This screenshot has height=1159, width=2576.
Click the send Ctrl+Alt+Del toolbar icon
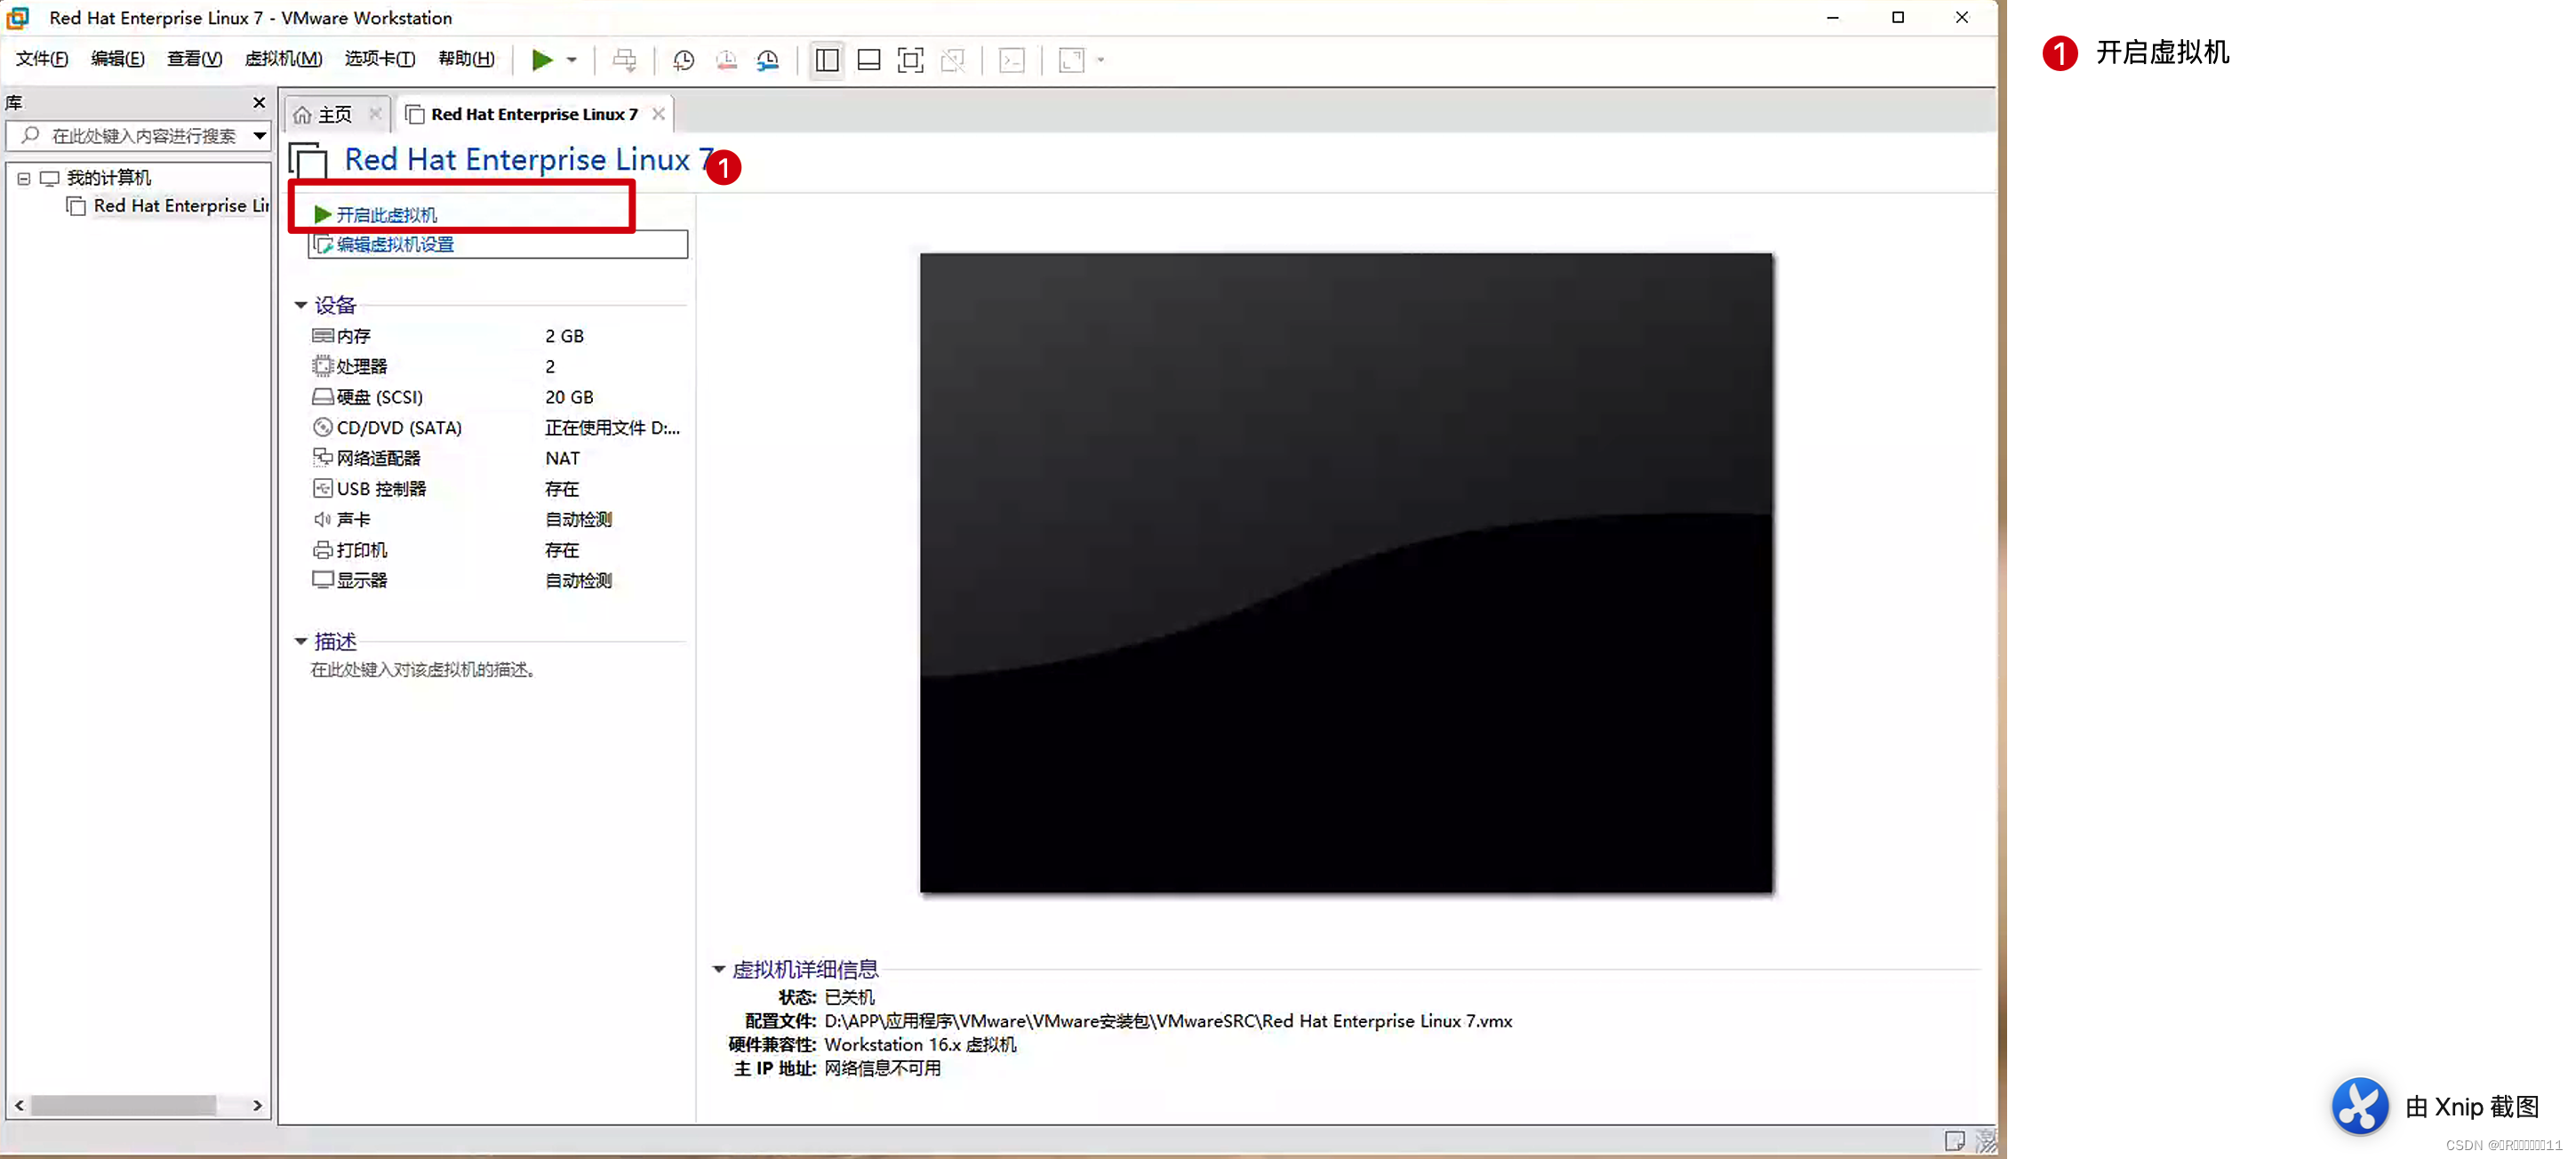click(624, 60)
